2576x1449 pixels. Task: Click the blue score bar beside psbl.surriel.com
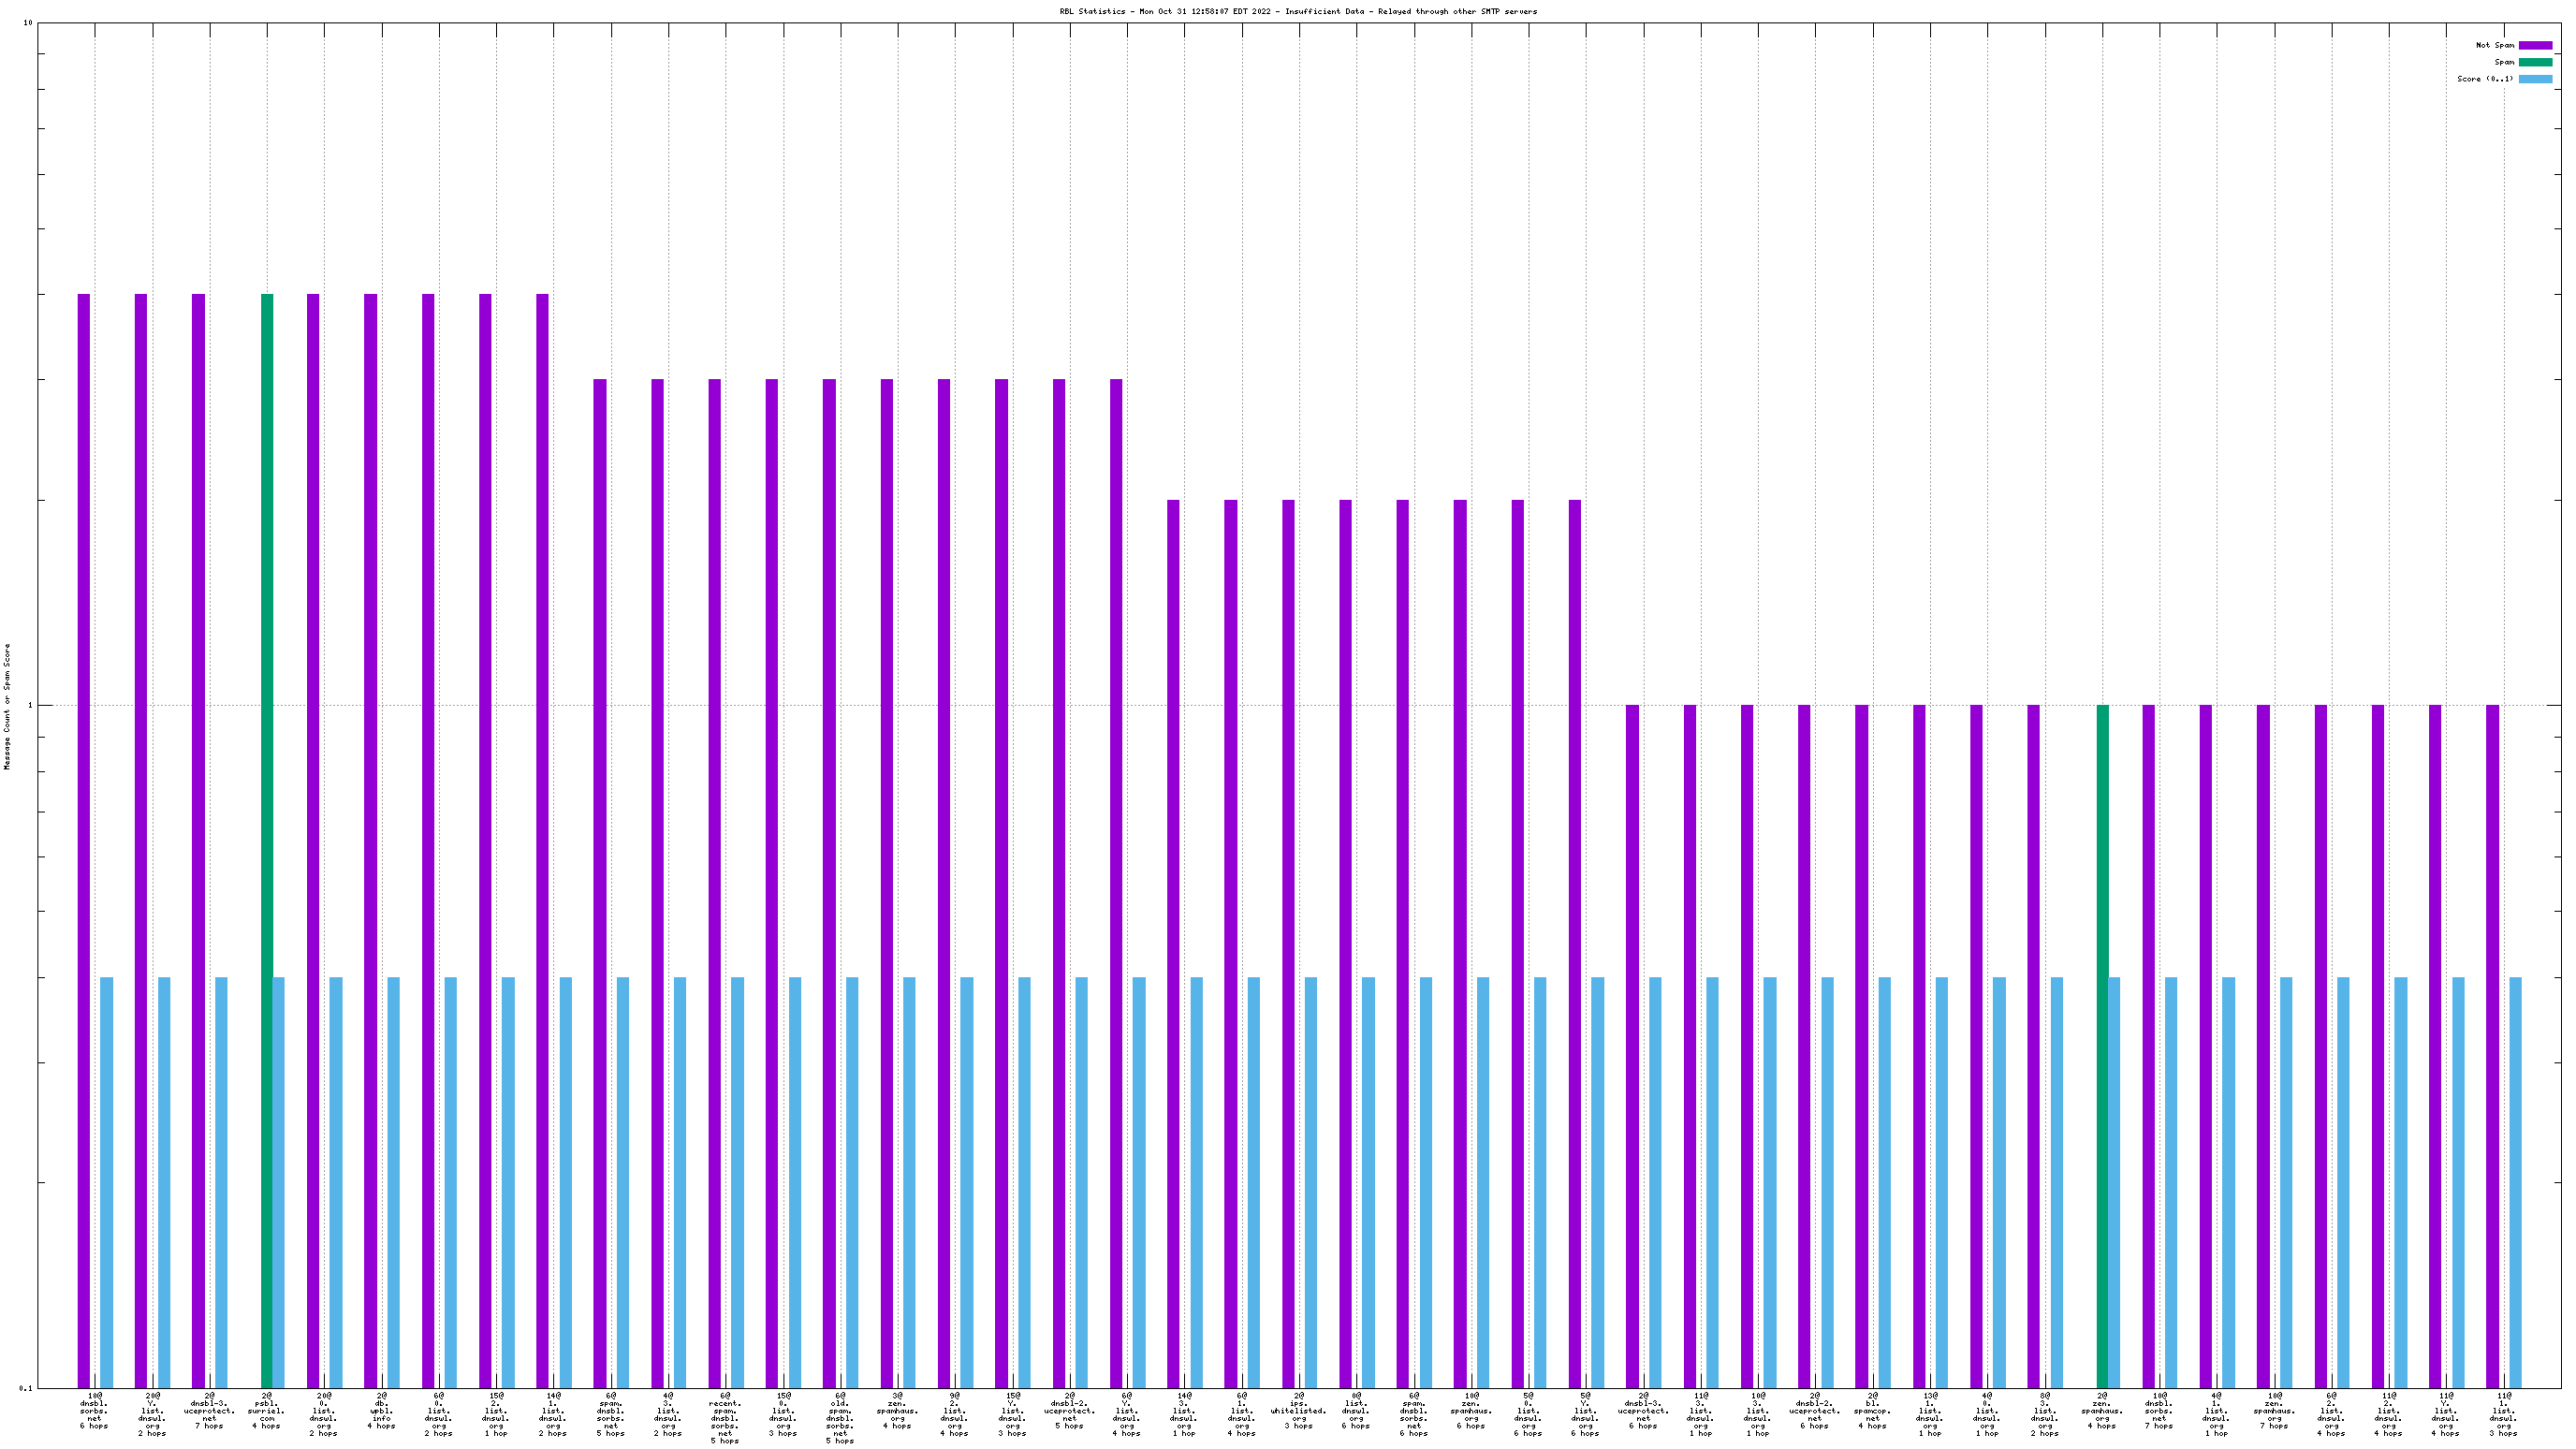click(x=279, y=1182)
